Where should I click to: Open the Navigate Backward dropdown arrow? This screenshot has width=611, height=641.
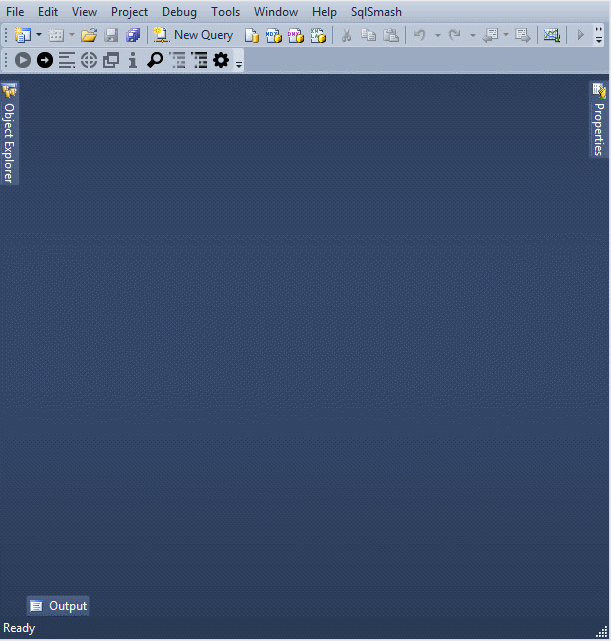click(506, 35)
